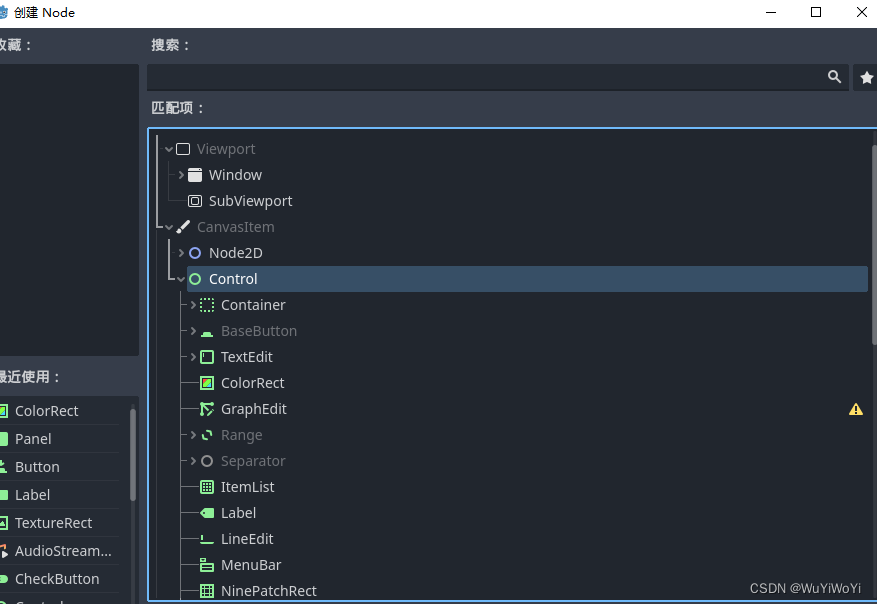Expand the Window node branch

coord(181,175)
